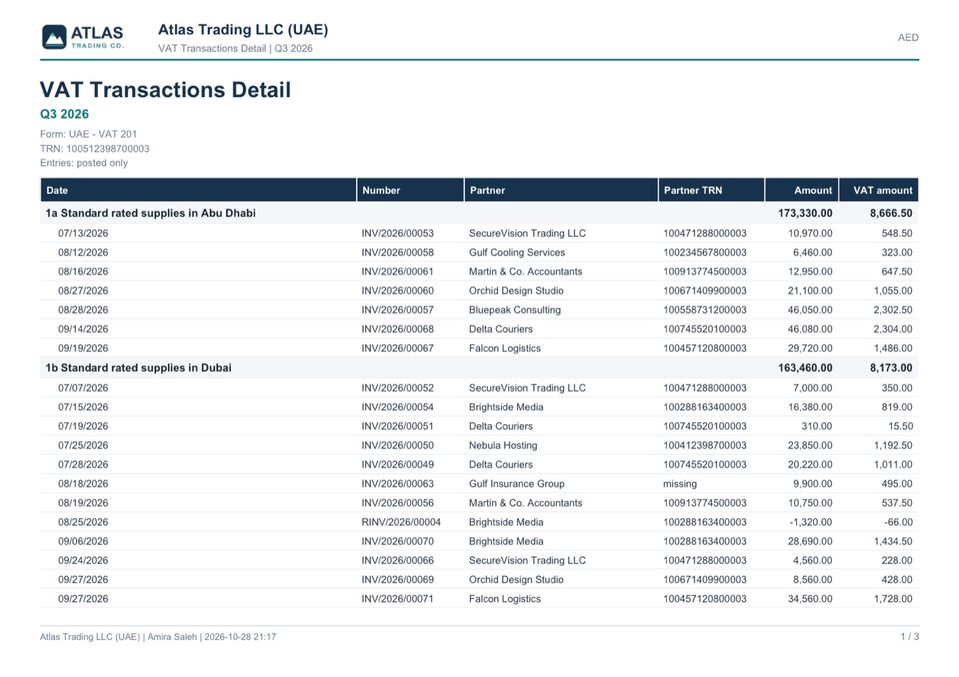959x677 pixels.
Task: Click invoice number INV/2026/00071
Action: pyautogui.click(x=398, y=599)
